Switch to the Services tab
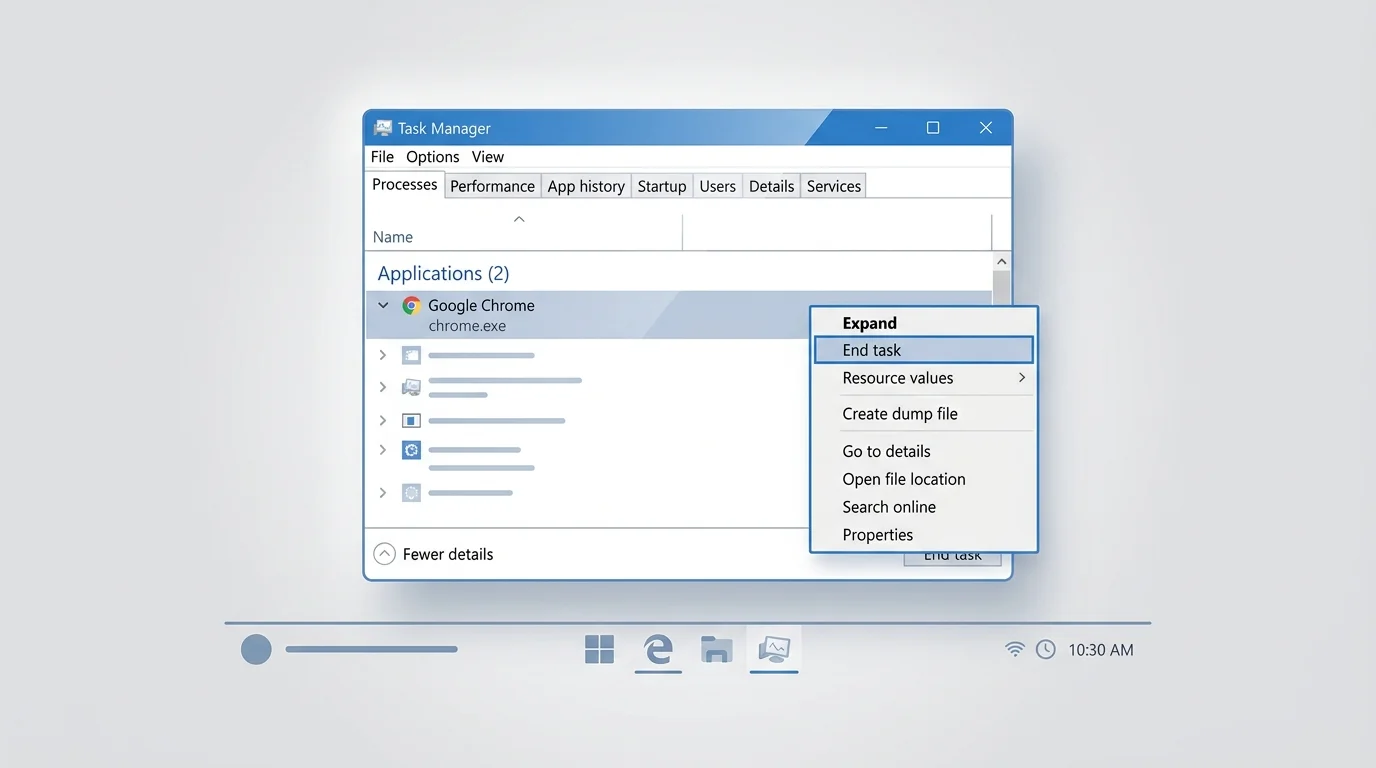 (x=834, y=186)
